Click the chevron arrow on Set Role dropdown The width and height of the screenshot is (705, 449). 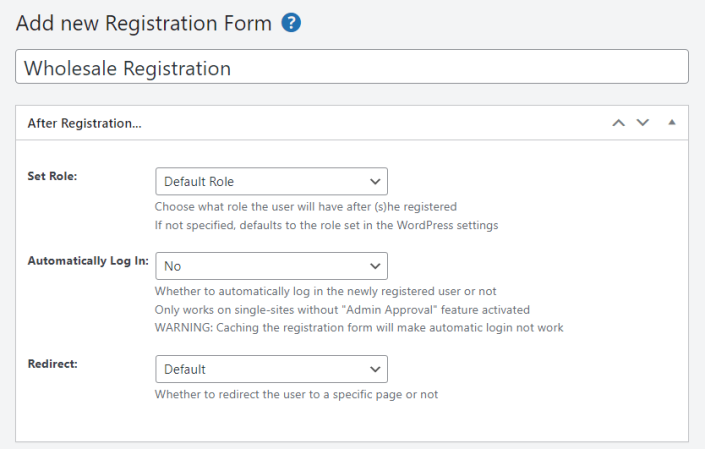point(375,182)
